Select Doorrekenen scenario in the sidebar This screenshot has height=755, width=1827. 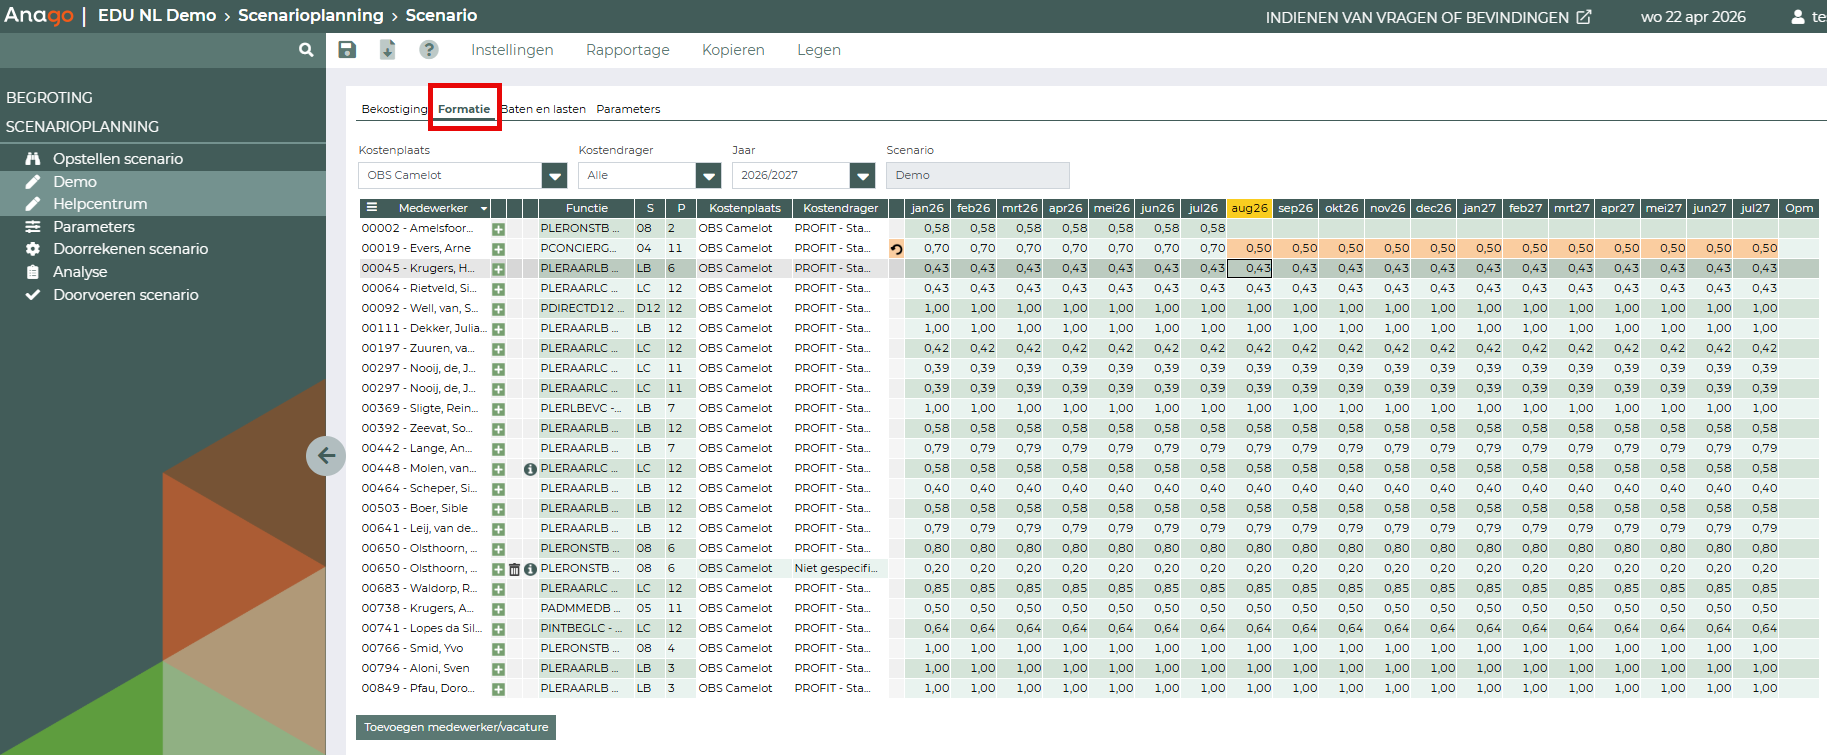(x=130, y=249)
